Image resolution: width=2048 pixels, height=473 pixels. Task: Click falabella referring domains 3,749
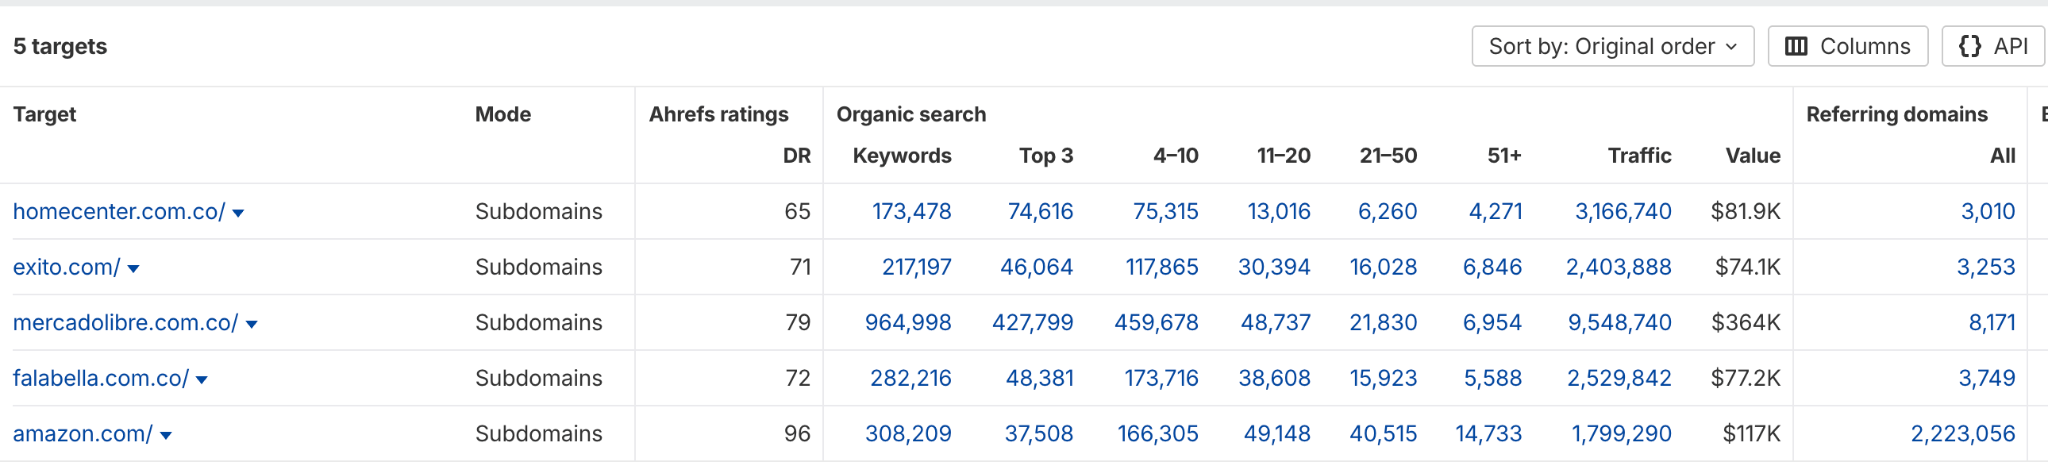tap(1987, 378)
